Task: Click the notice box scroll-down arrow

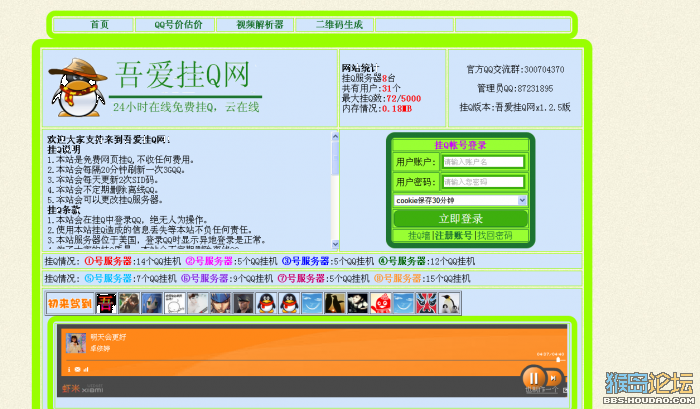Action: point(335,244)
